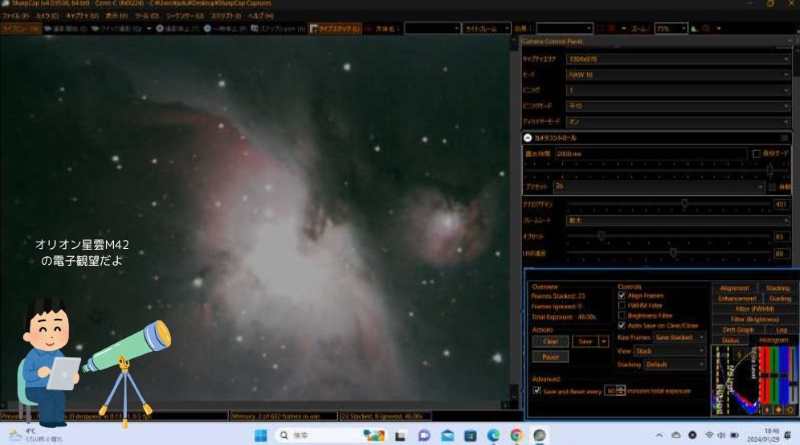
Task: Open Chrome from the taskbar
Action: click(x=516, y=436)
